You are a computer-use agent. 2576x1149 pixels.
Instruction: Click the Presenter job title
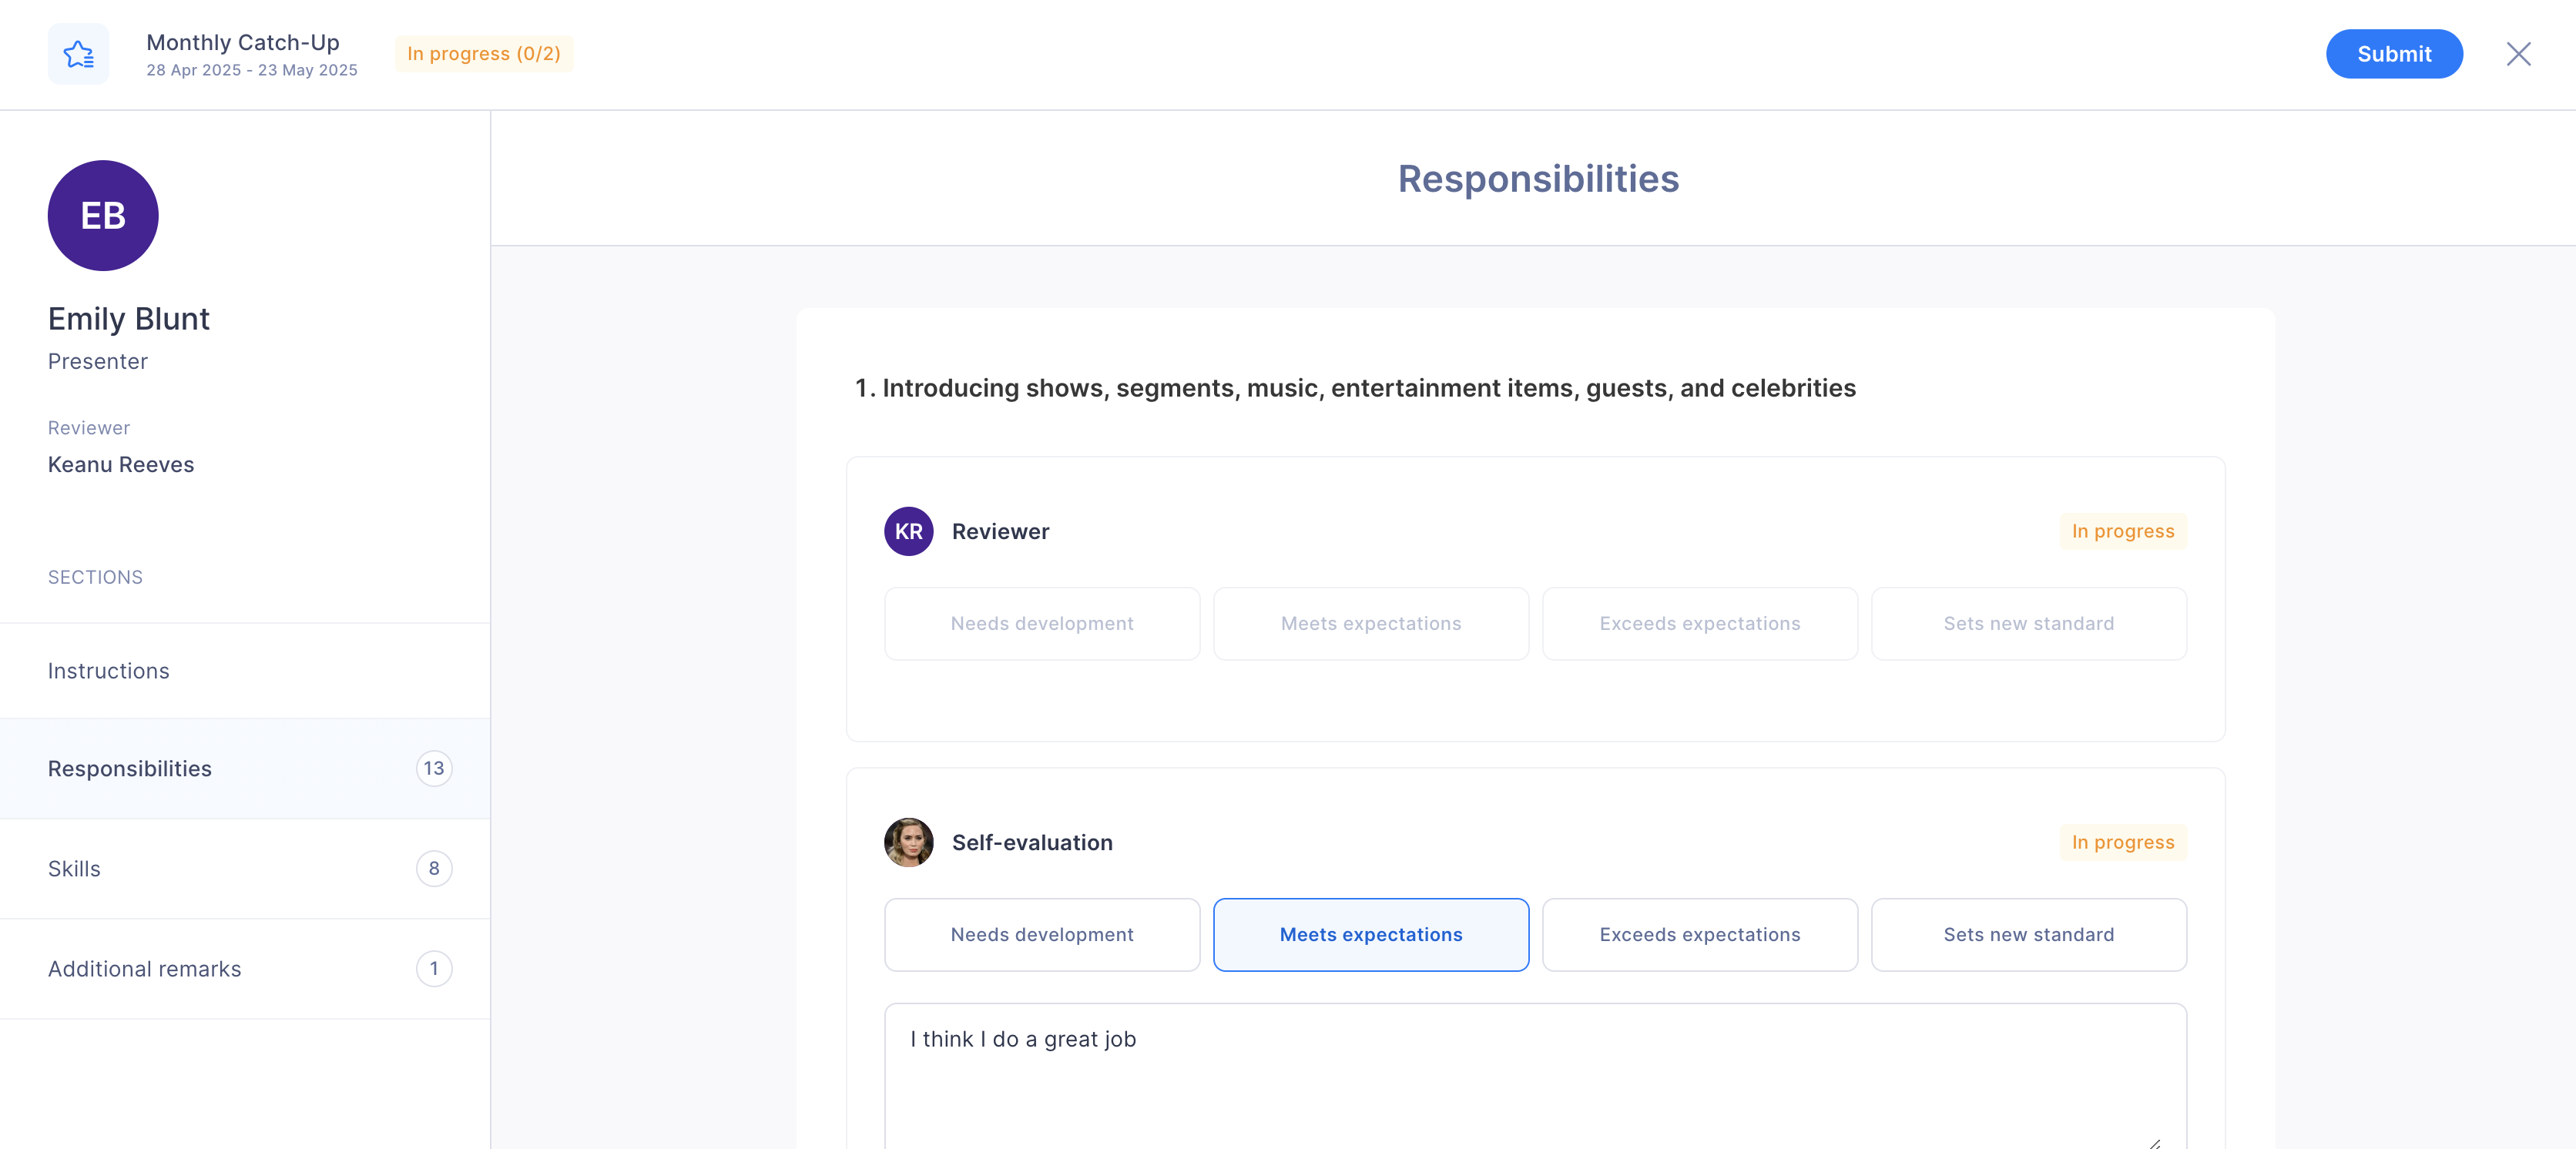pos(98,361)
